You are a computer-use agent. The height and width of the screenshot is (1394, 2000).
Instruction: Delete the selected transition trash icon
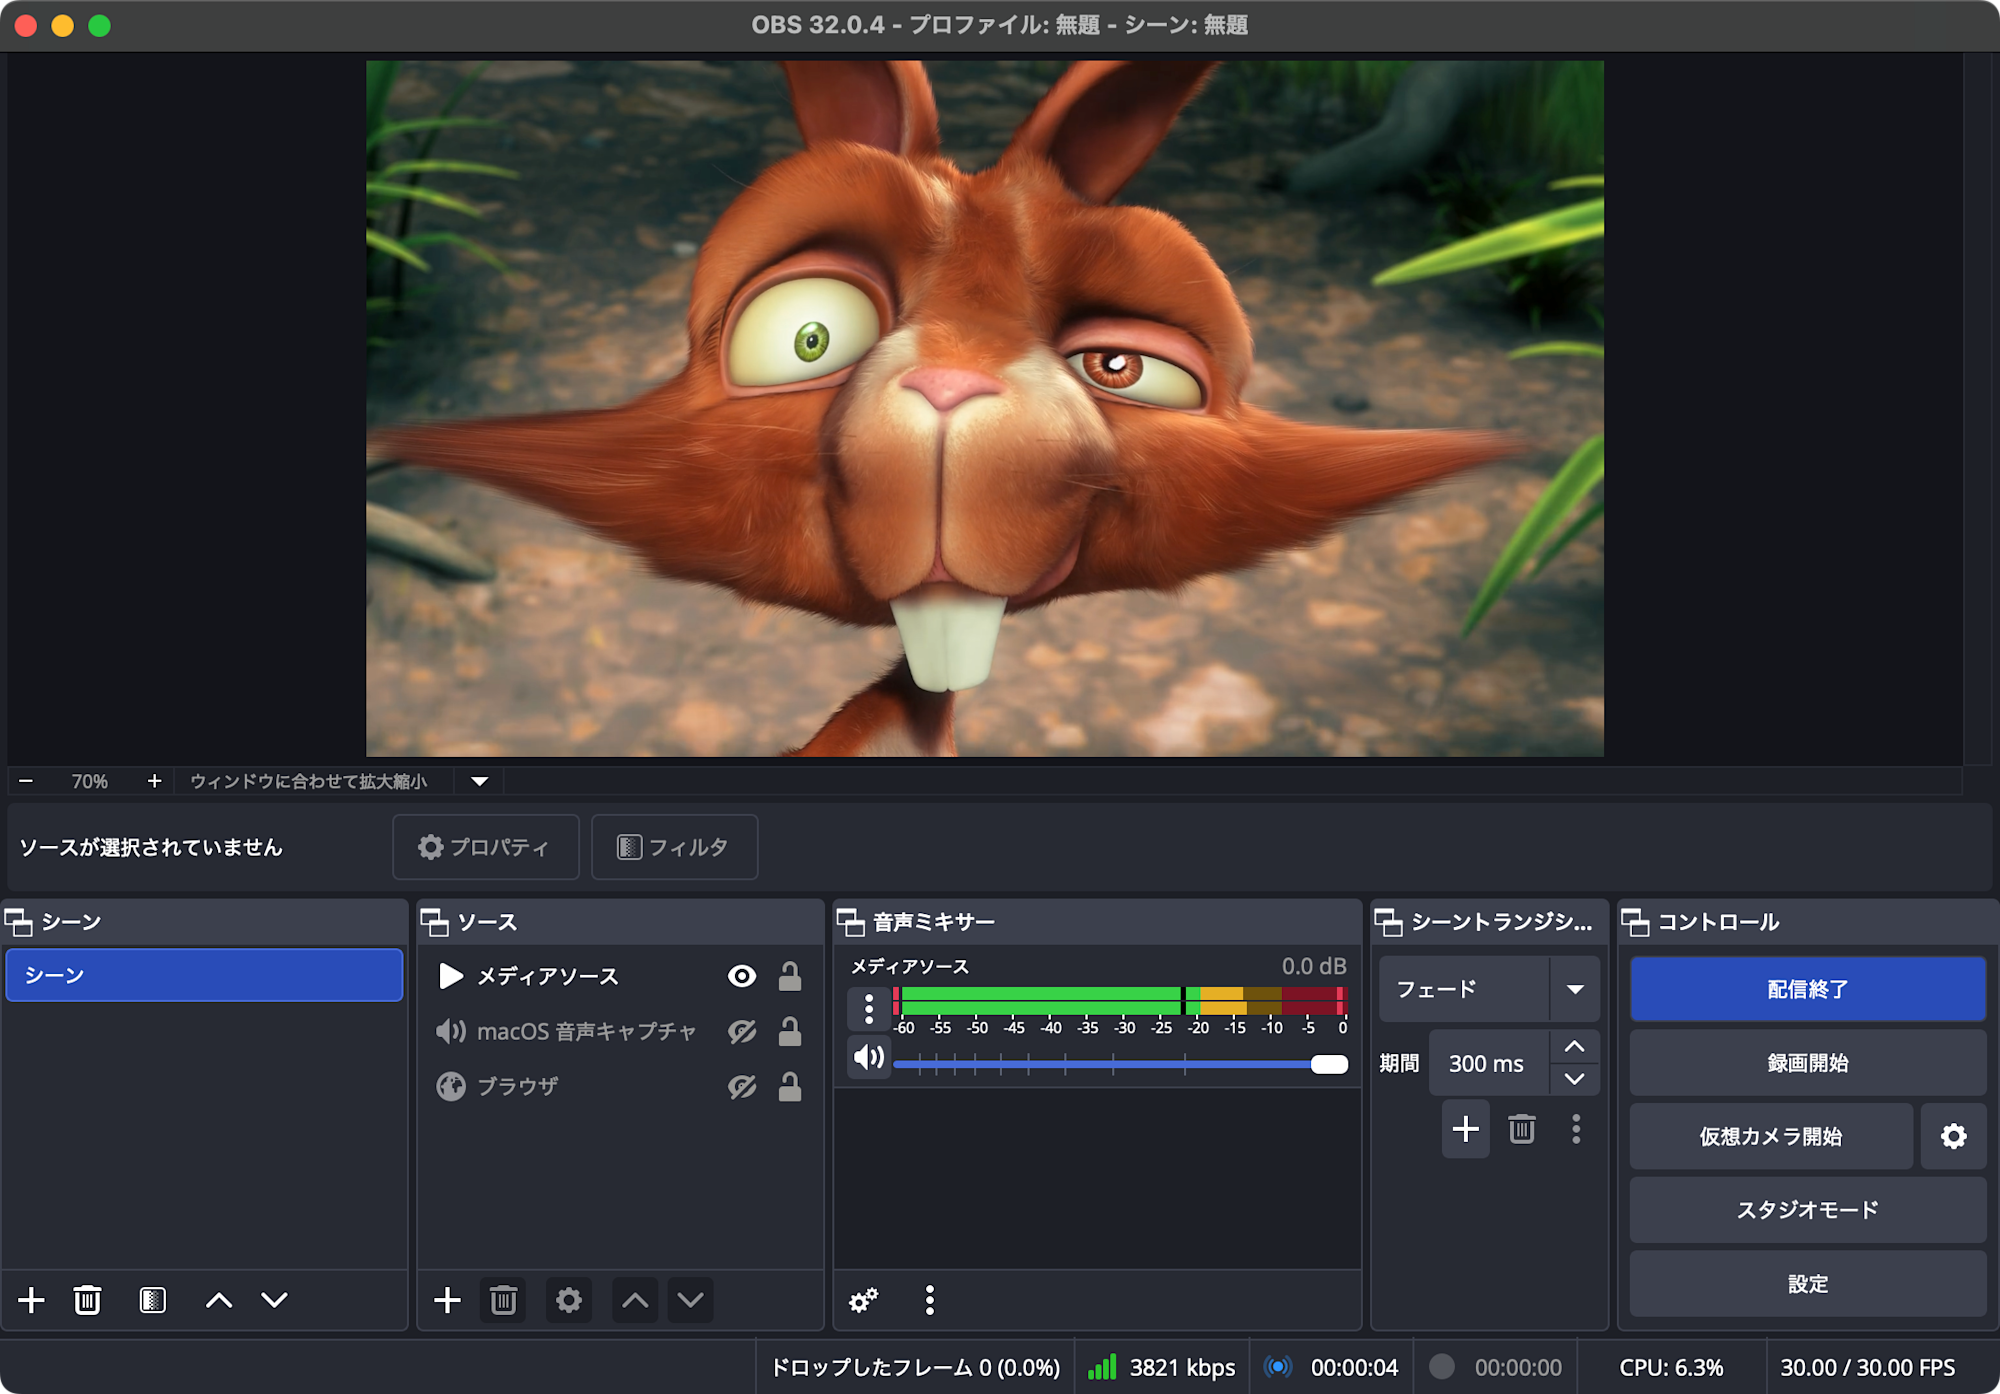(1521, 1129)
